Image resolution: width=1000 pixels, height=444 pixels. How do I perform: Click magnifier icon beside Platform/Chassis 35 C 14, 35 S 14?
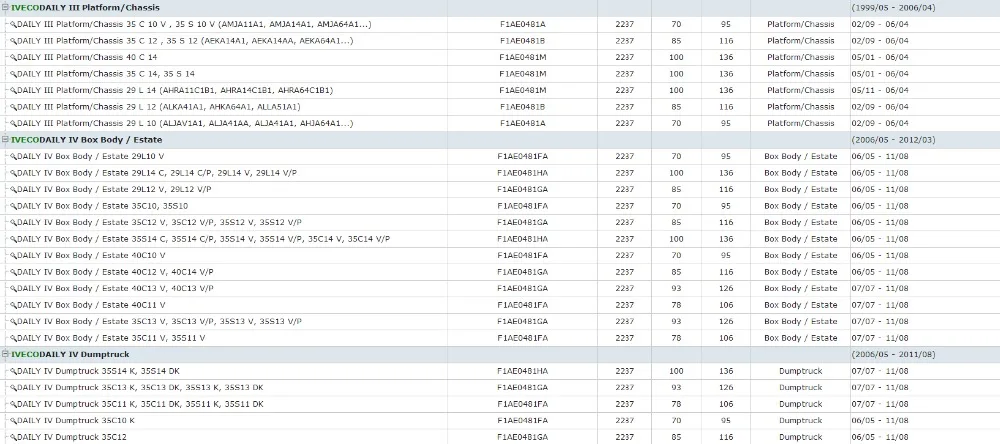coord(13,74)
